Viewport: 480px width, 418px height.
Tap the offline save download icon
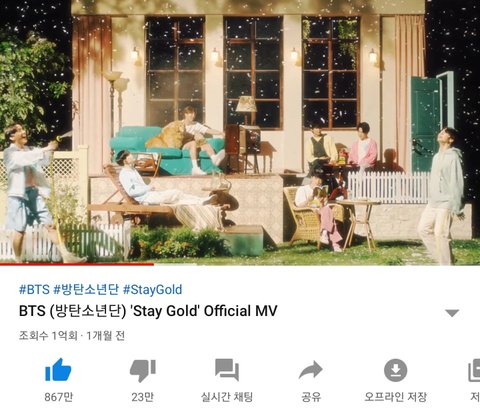pyautogui.click(x=395, y=370)
